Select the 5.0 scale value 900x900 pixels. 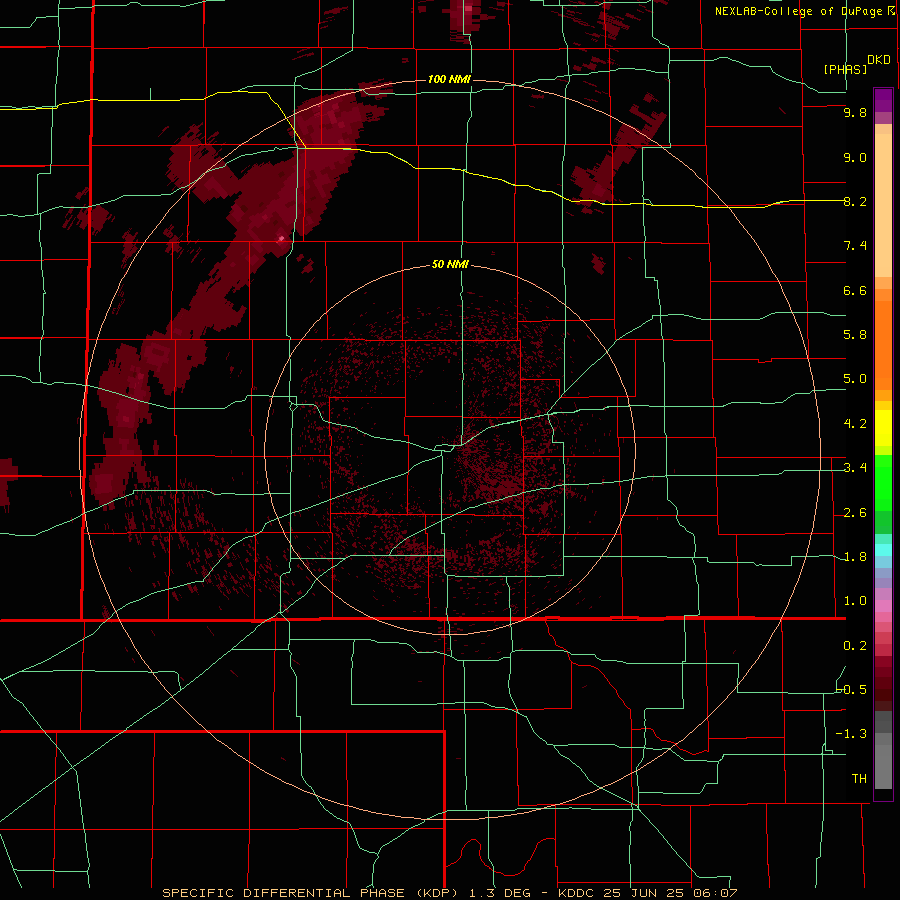(855, 379)
